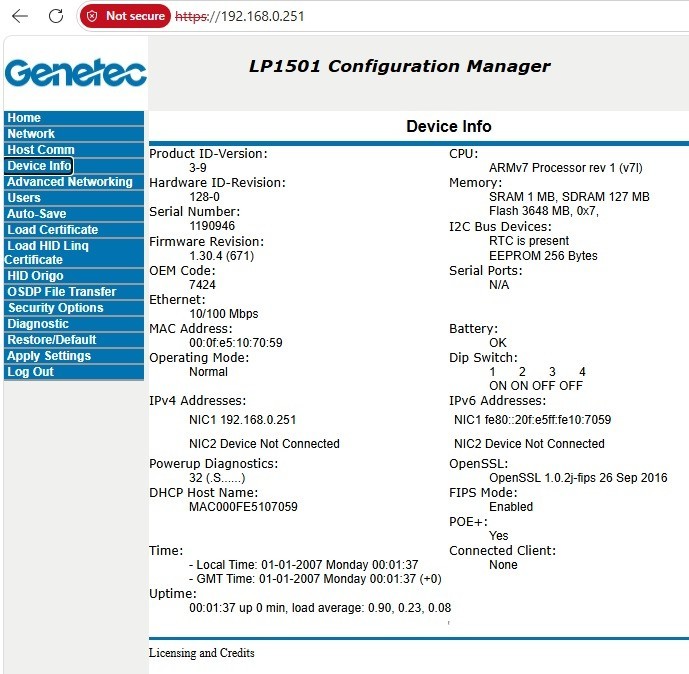Click the ARMv7 Processor rev 1 text
The height and width of the screenshot is (674, 689).
(566, 168)
